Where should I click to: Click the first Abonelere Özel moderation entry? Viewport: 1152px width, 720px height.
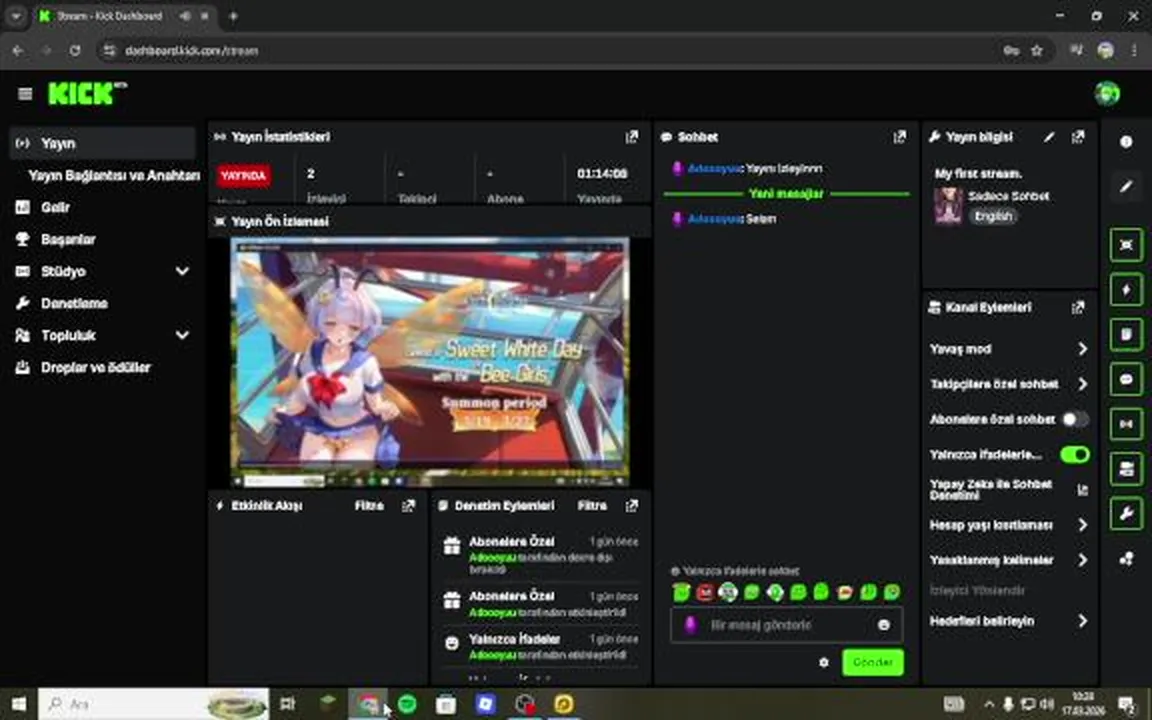click(x=541, y=555)
